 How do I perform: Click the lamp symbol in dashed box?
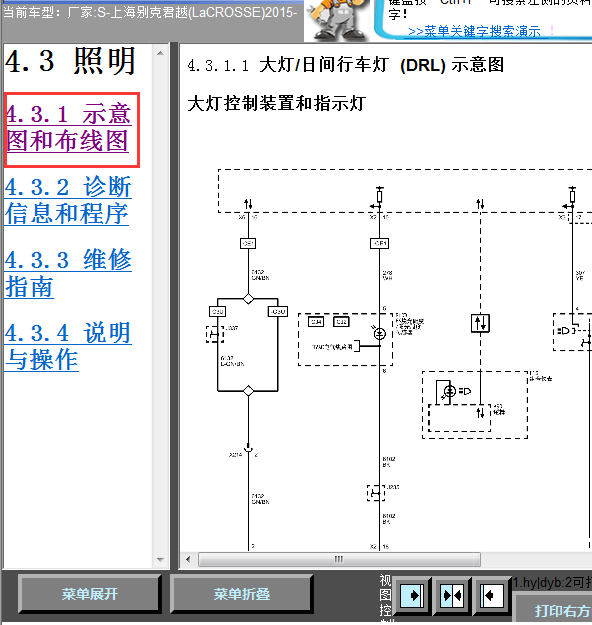pos(380,333)
